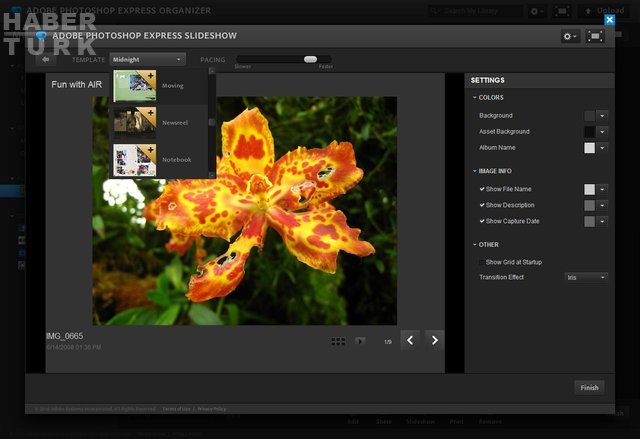640x439 pixels.
Task: Toggle Show File Name option
Action: point(482,189)
